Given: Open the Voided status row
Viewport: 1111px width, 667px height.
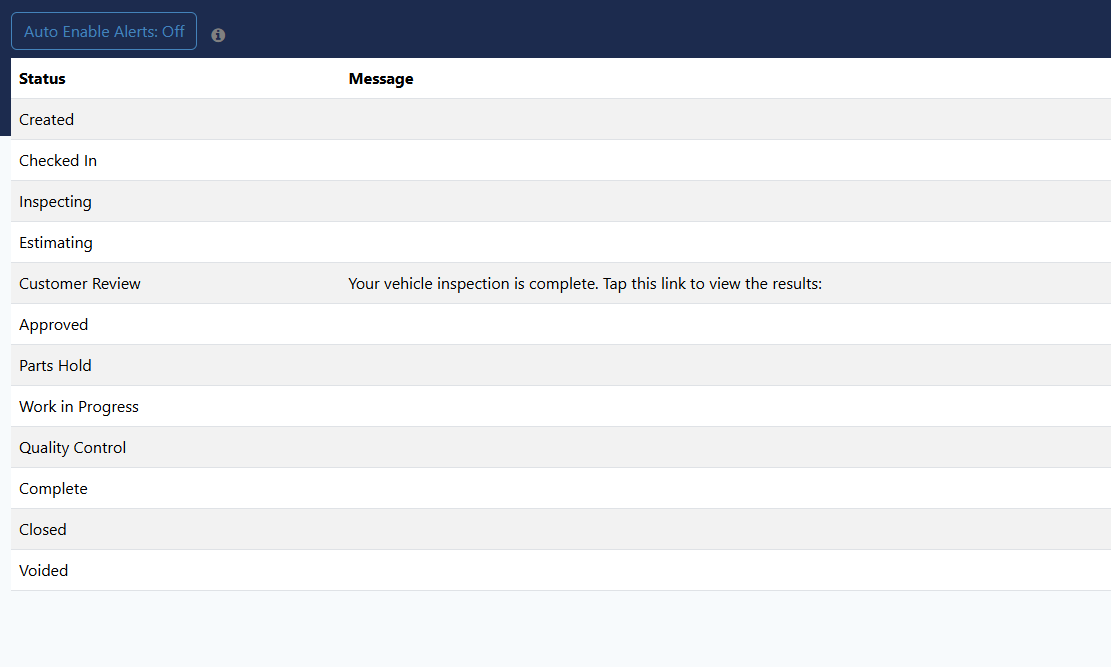Looking at the screenshot, I should [x=561, y=571].
